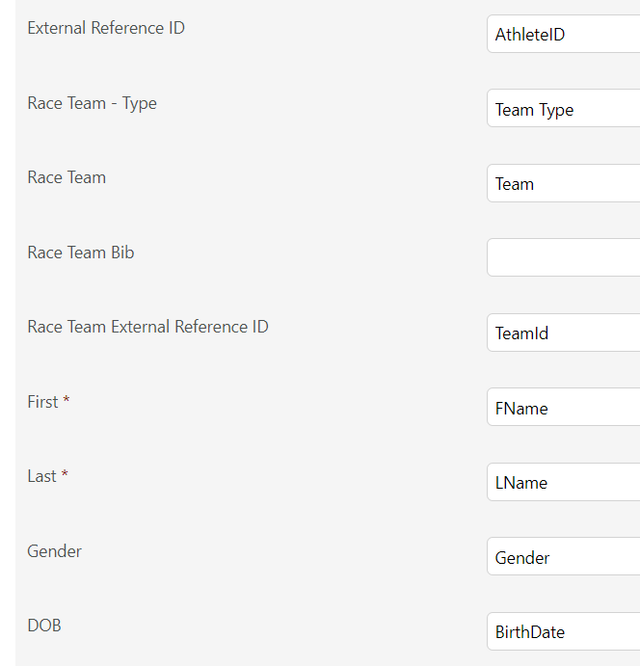
Task: Click the DOB label
Action: (x=44, y=626)
